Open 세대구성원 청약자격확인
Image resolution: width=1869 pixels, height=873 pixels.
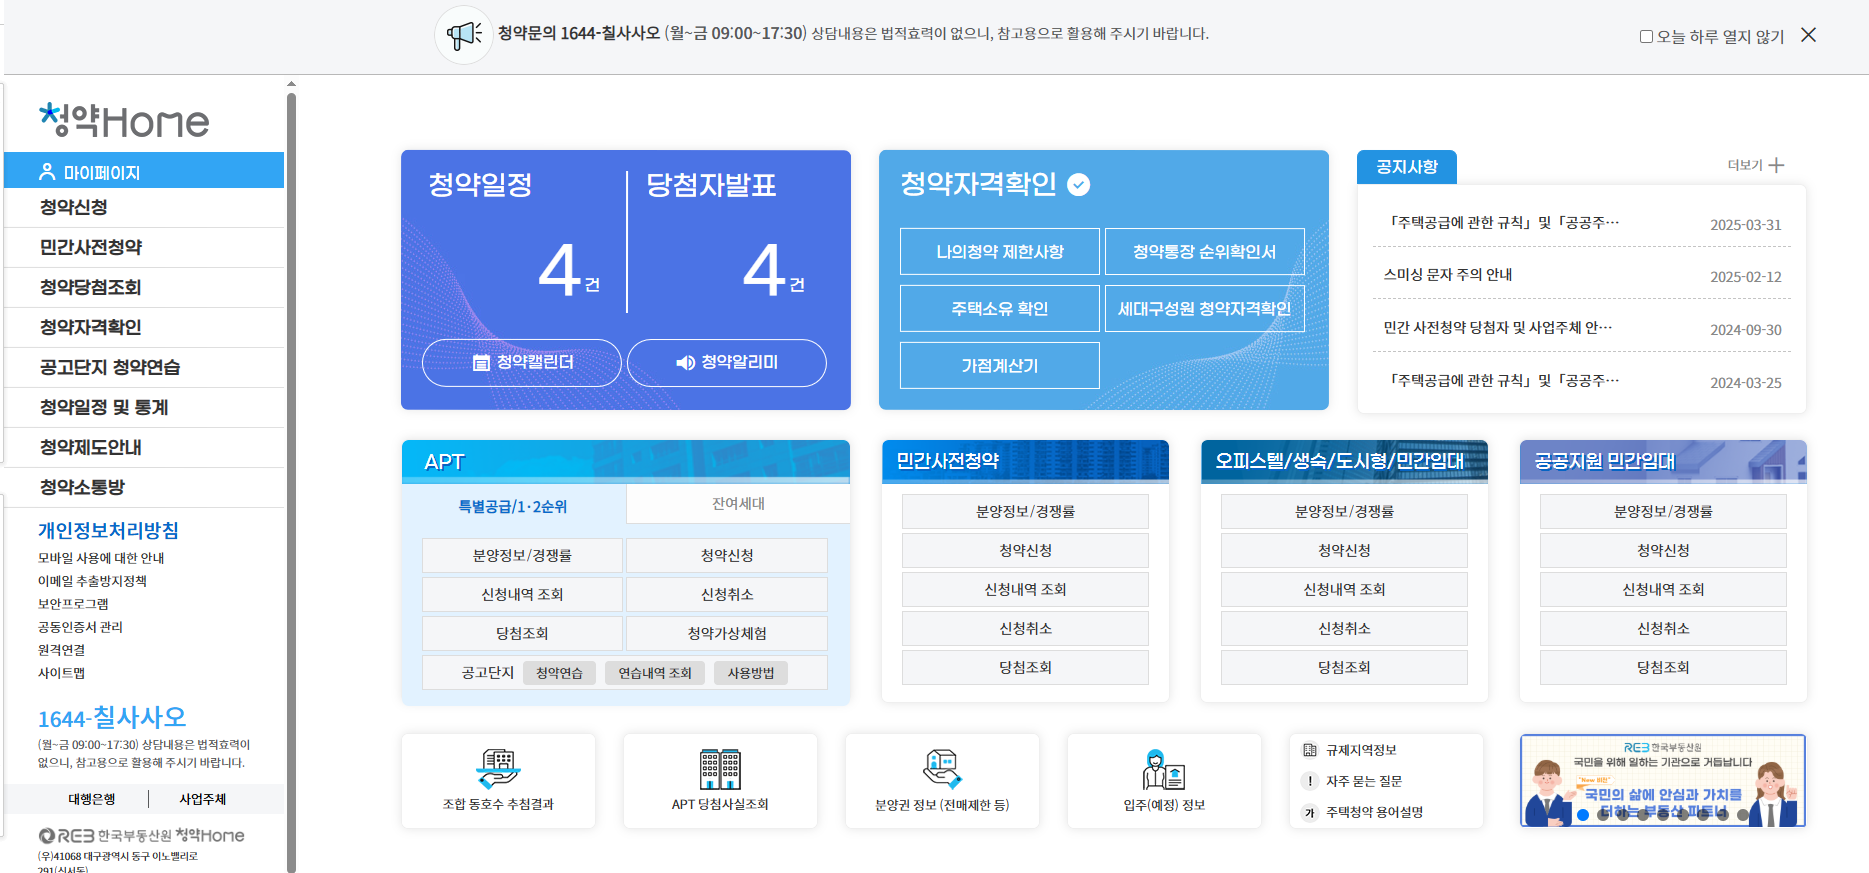click(x=1205, y=308)
